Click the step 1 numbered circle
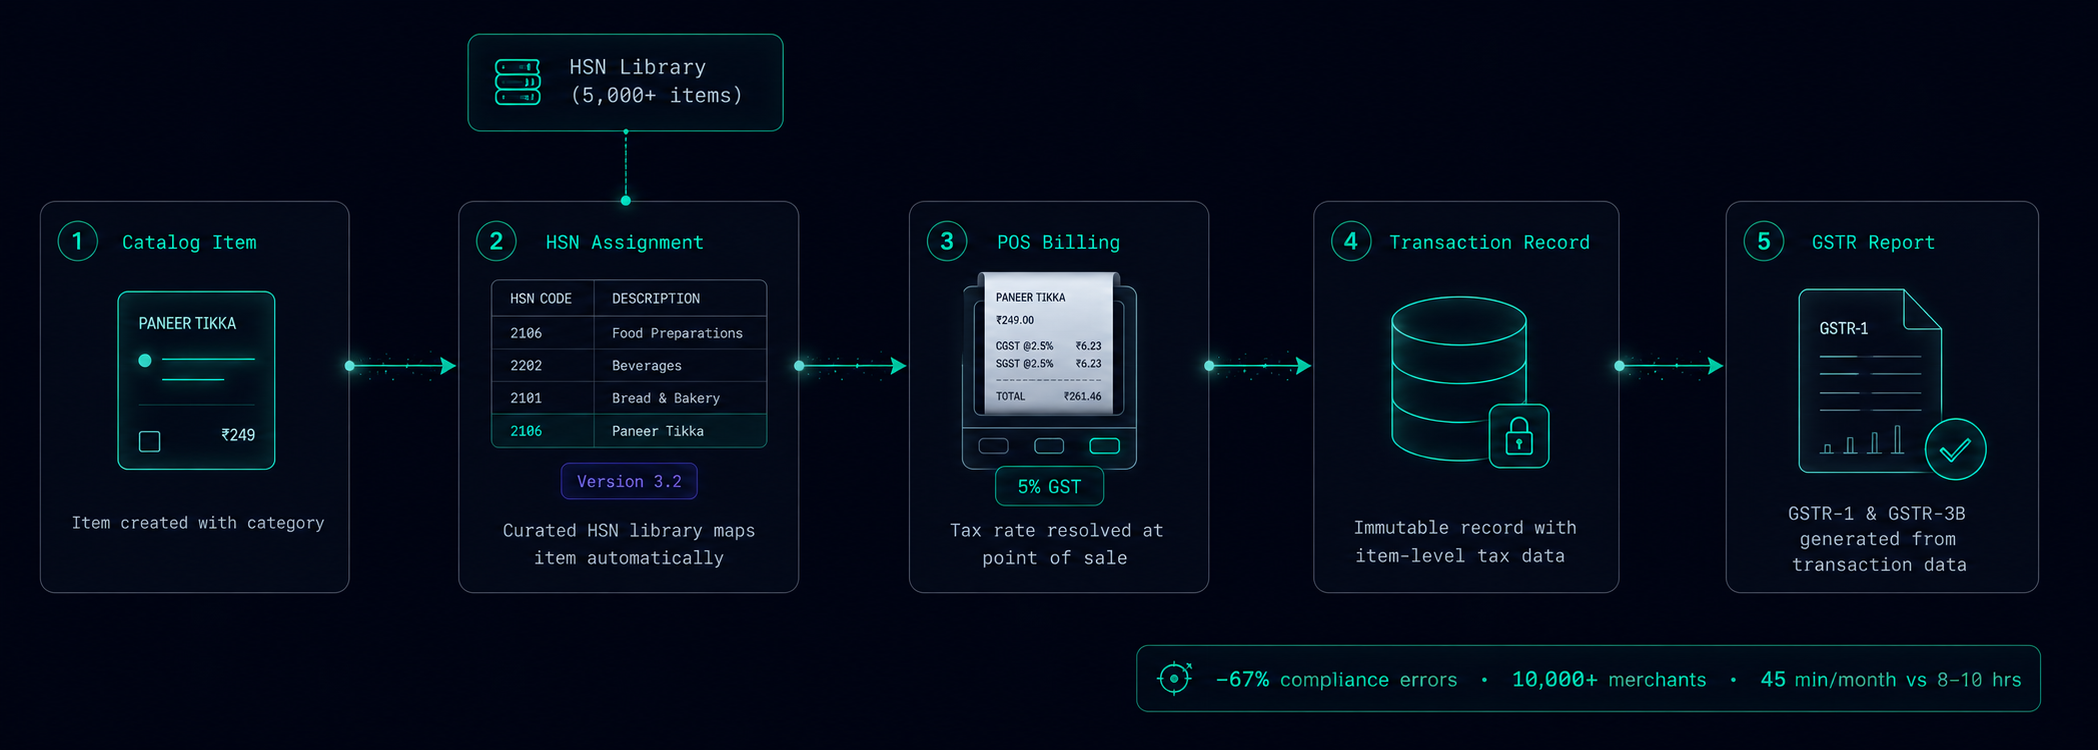The height and width of the screenshot is (750, 2098). point(77,241)
